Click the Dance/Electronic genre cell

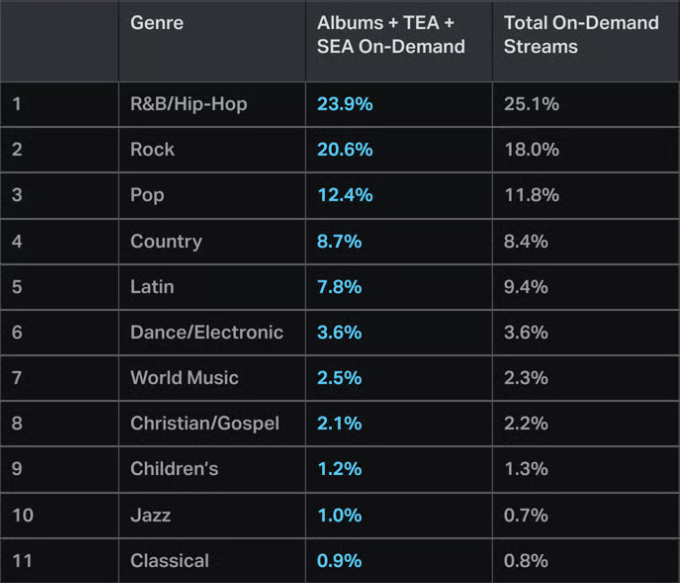(x=207, y=332)
